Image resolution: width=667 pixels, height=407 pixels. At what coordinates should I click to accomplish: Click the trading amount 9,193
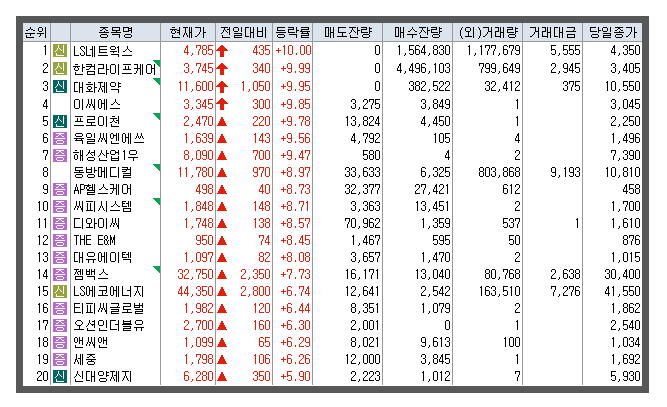565,172
